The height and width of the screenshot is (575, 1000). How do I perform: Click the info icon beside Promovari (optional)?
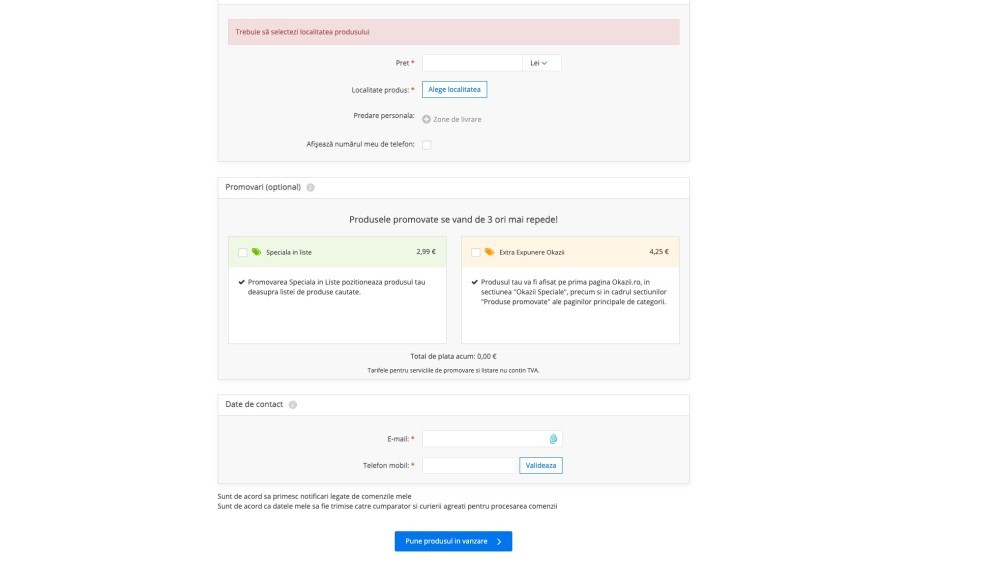310,187
